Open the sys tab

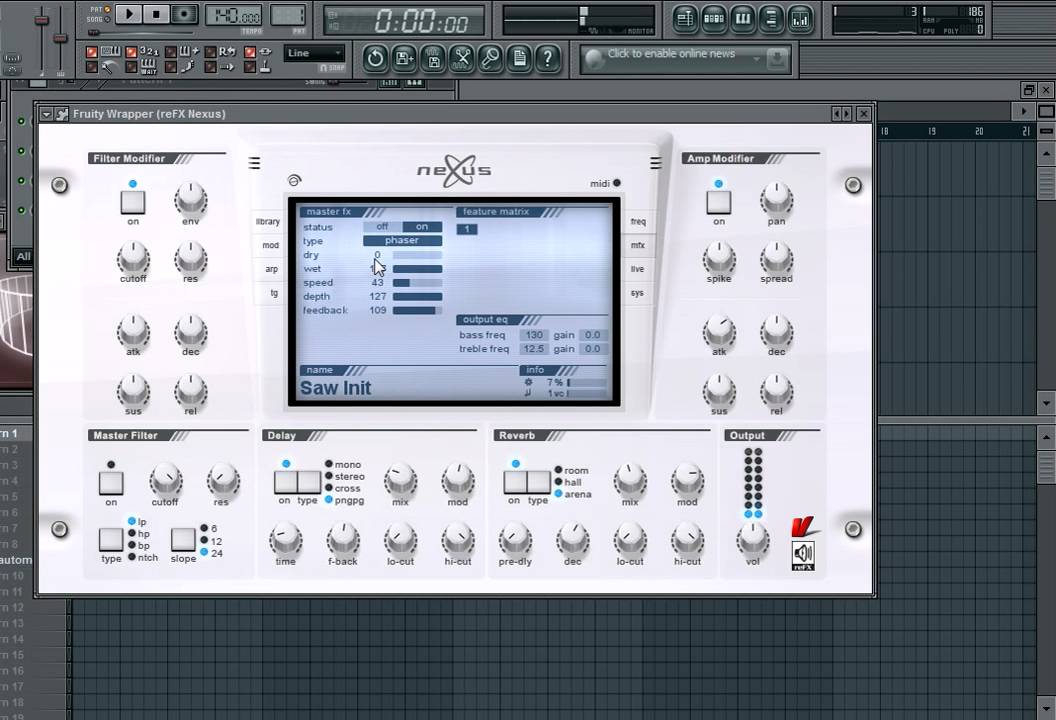click(x=637, y=293)
